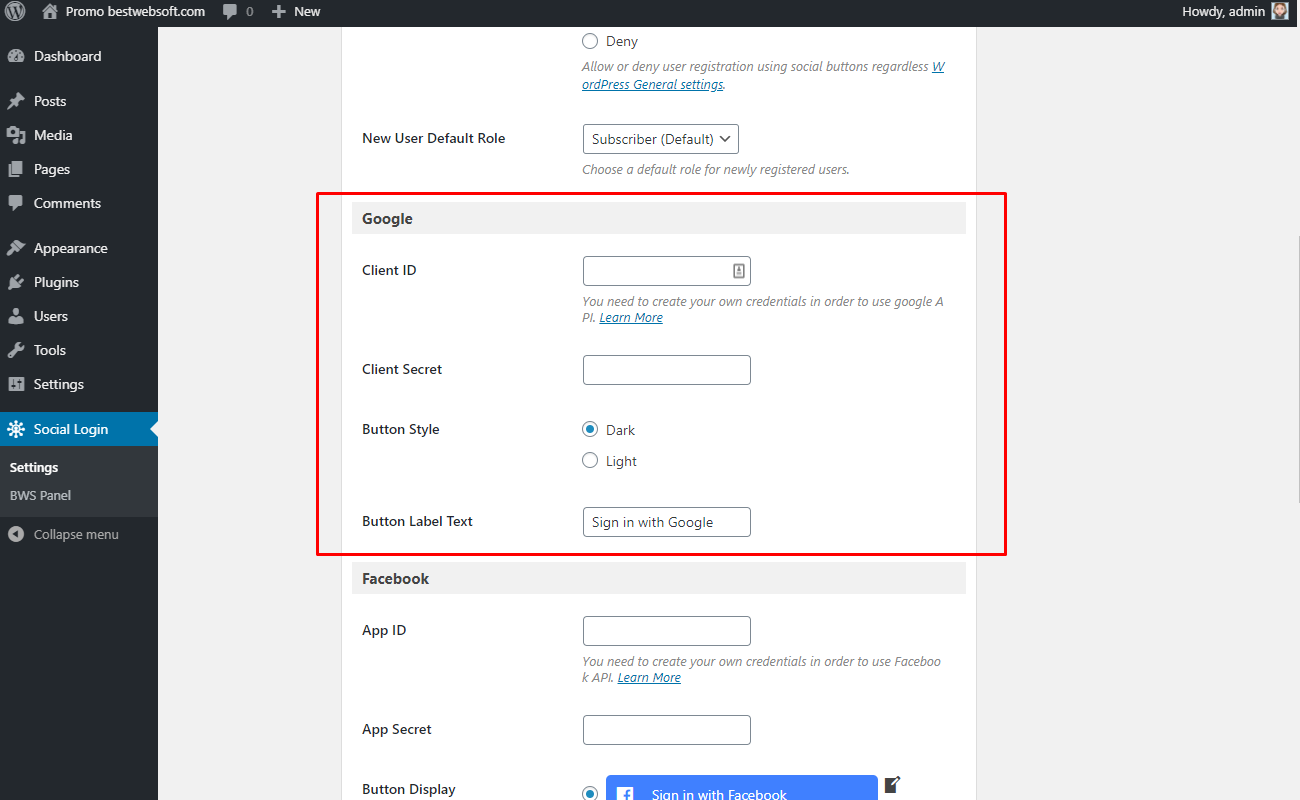1300x800 pixels.
Task: Click the comment count 0 in admin bar
Action: coord(249,12)
